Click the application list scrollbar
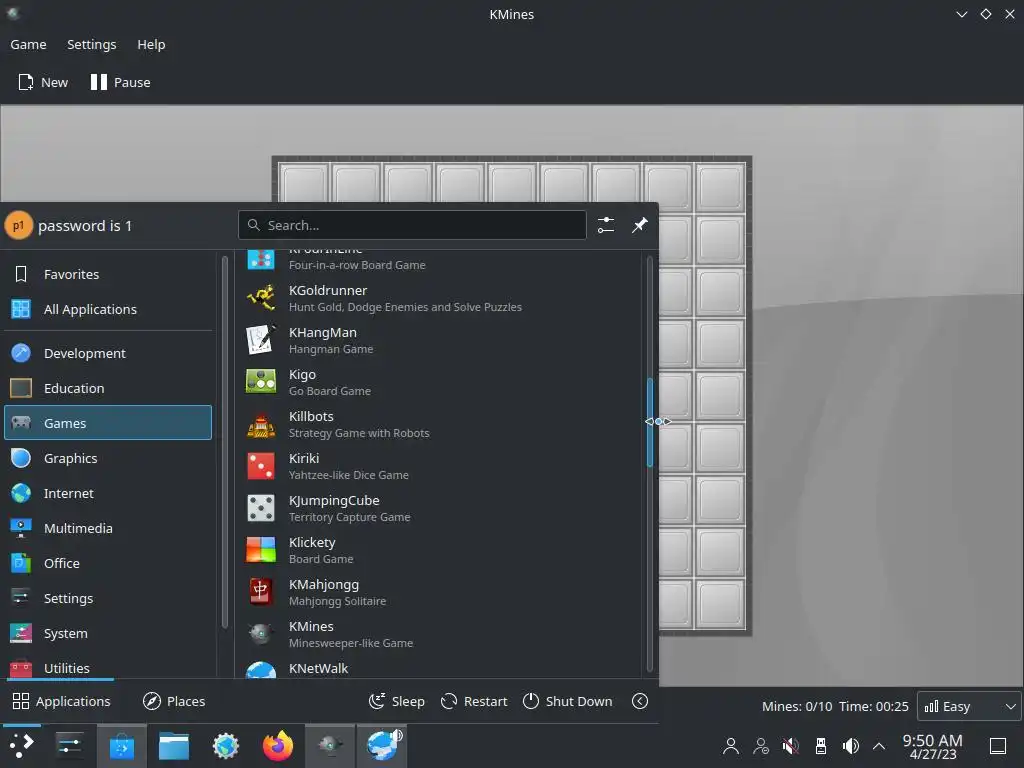Screen dimensions: 1024x768 click(x=650, y=423)
